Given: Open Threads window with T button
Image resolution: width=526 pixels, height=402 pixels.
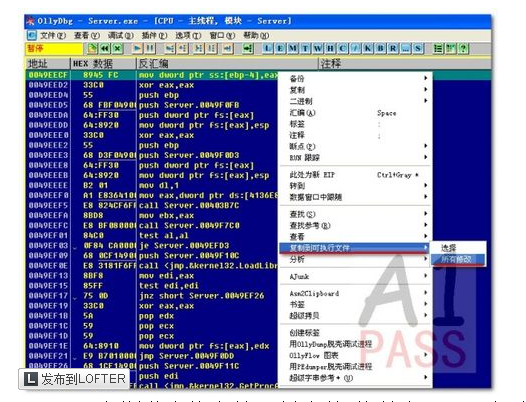Looking at the screenshot, I should pos(305,49).
